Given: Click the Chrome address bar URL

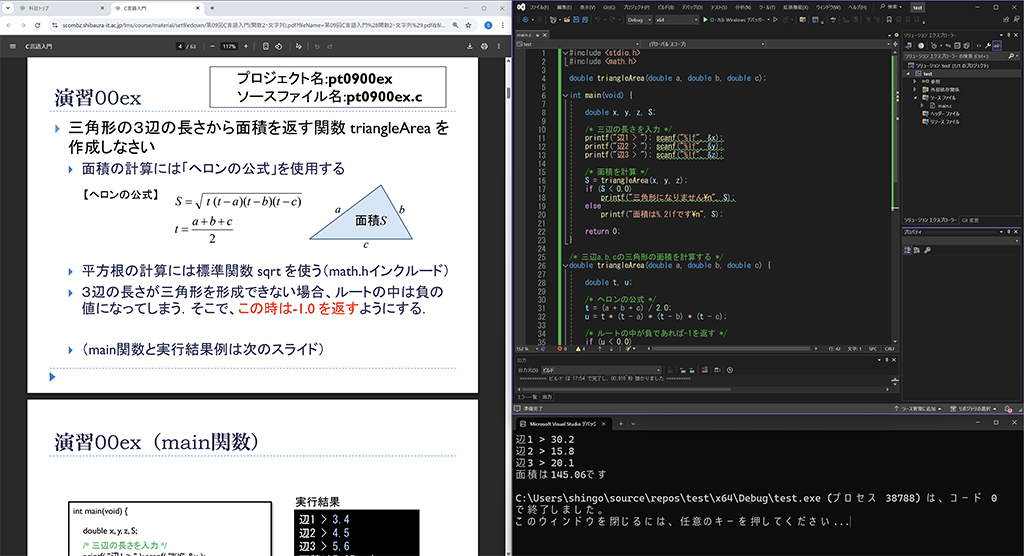Looking at the screenshot, I should pyautogui.click(x=251, y=25).
